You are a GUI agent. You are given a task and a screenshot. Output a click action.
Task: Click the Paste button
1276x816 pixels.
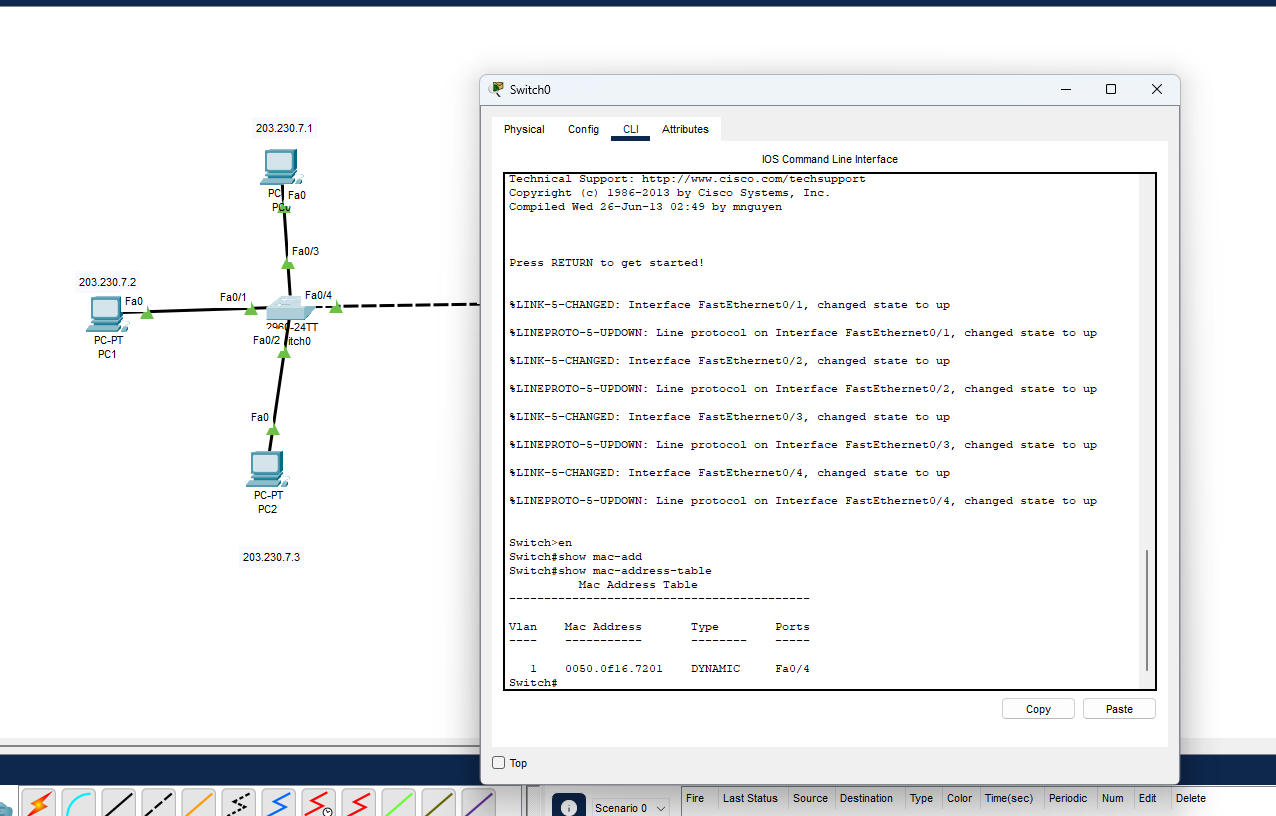pos(1119,709)
